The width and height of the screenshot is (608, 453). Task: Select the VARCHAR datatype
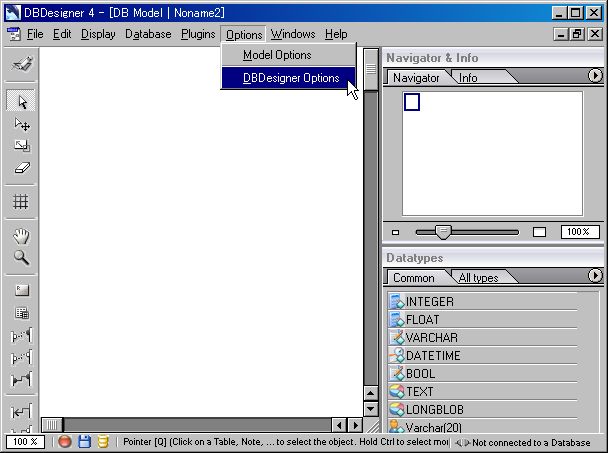pyautogui.click(x=482, y=337)
